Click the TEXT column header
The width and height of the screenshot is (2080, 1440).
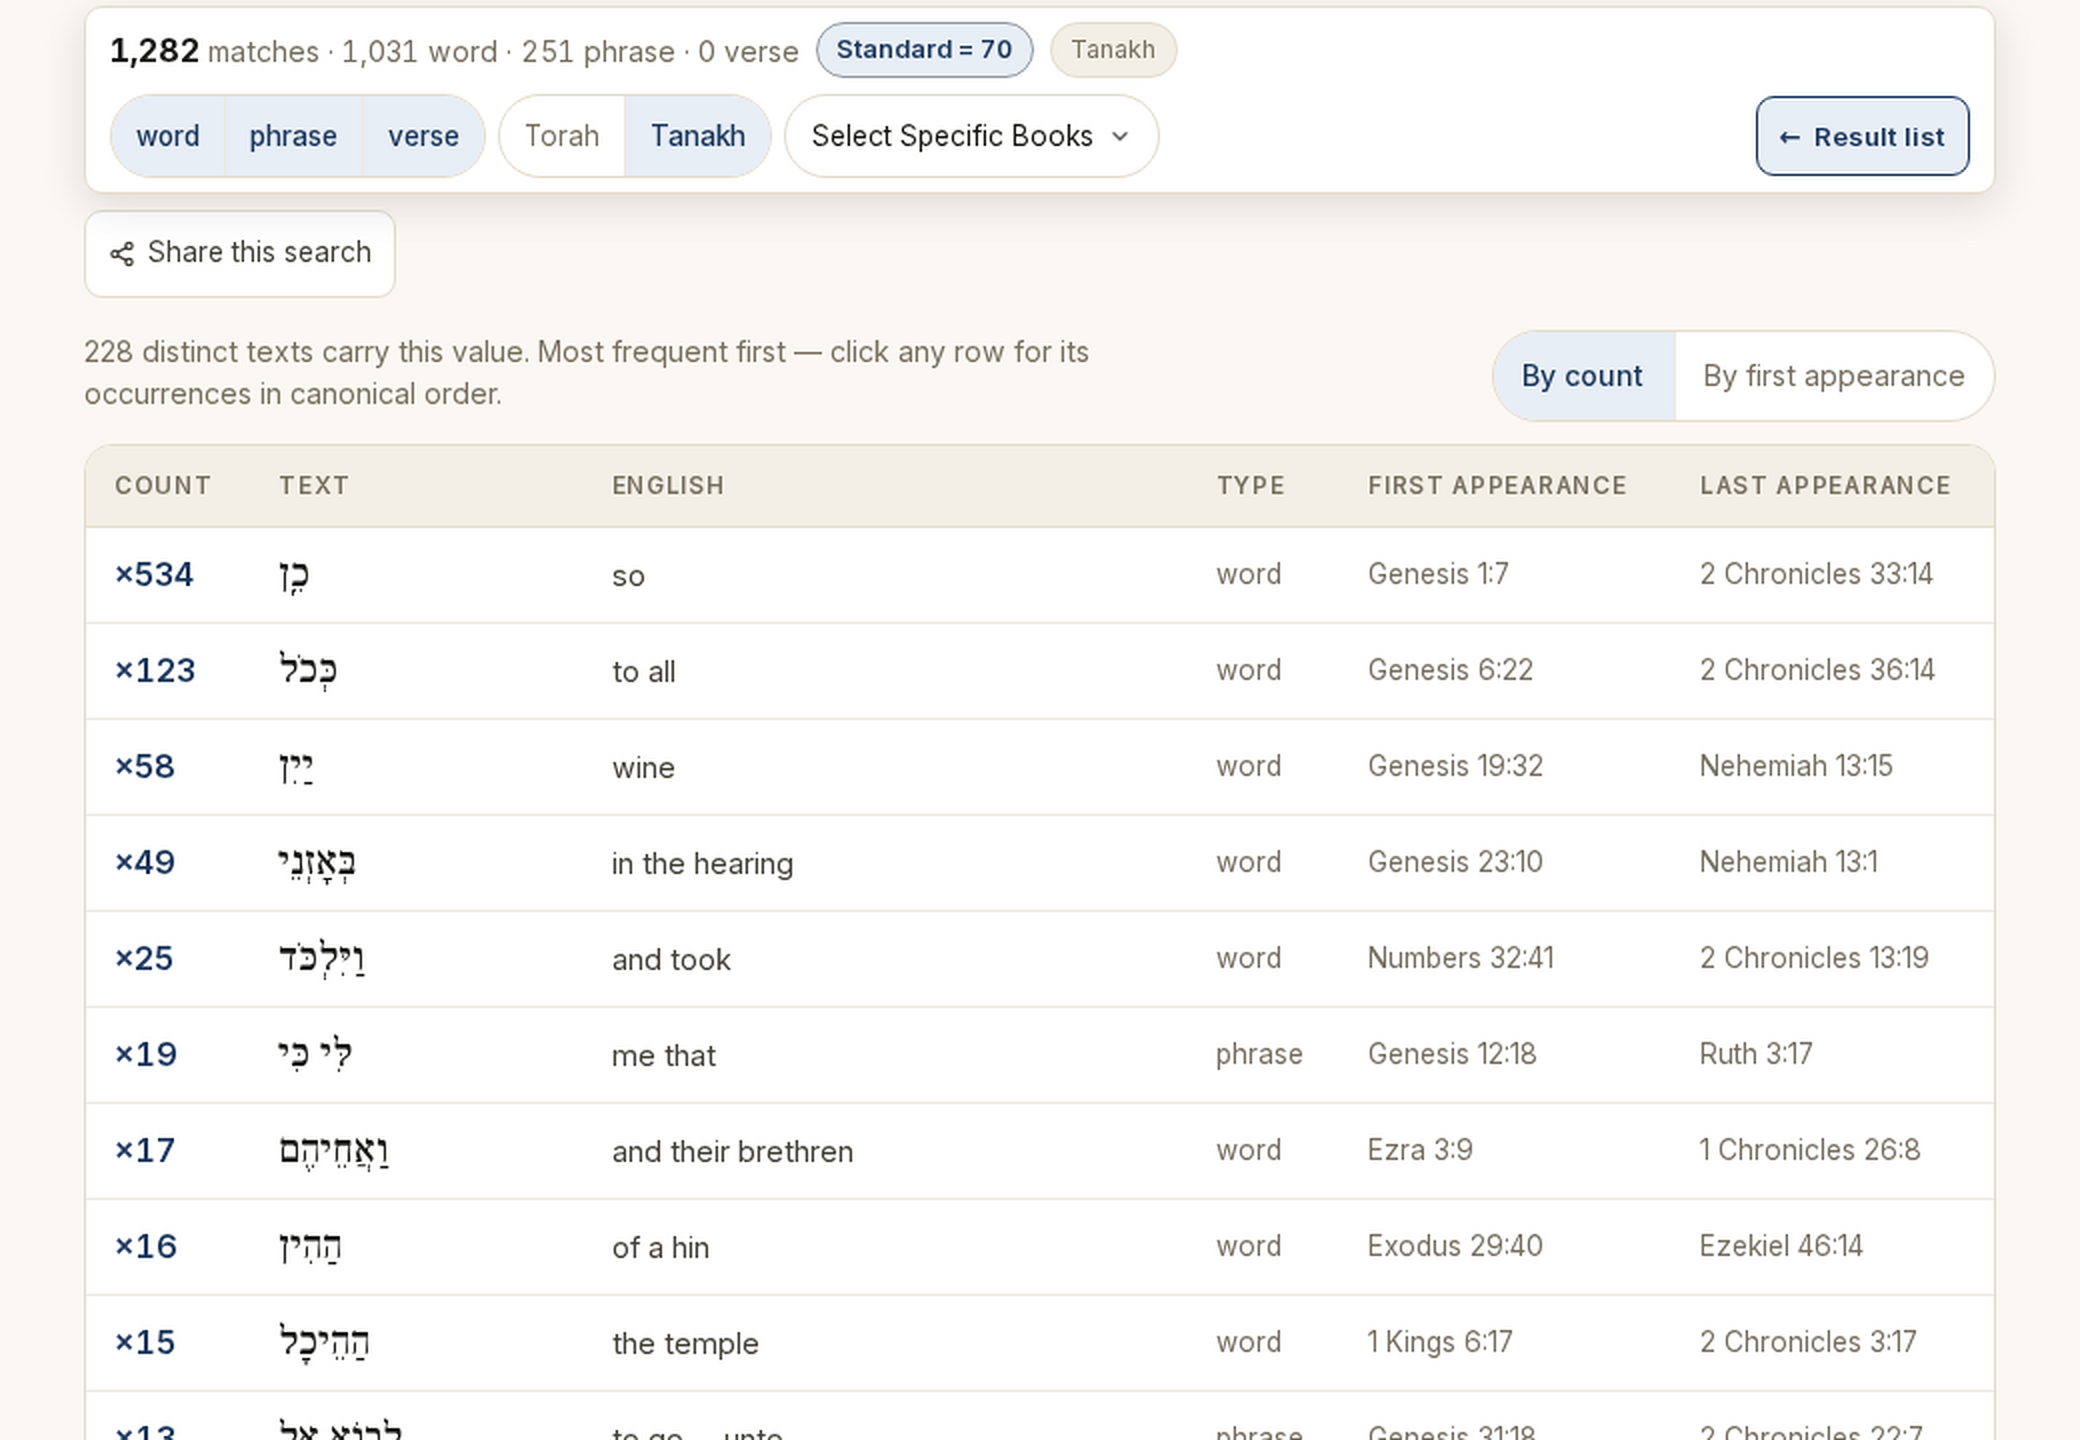click(x=314, y=486)
